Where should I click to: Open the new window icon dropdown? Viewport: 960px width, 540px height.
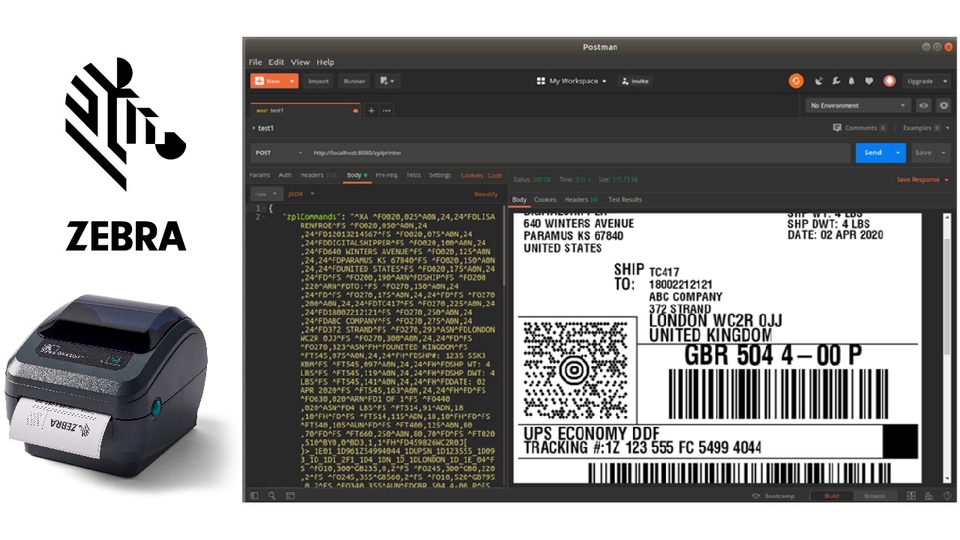click(x=387, y=81)
